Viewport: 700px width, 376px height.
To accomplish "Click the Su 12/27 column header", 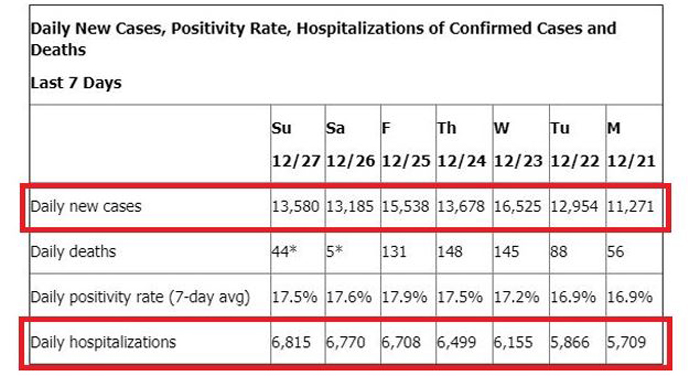I will coord(297,144).
